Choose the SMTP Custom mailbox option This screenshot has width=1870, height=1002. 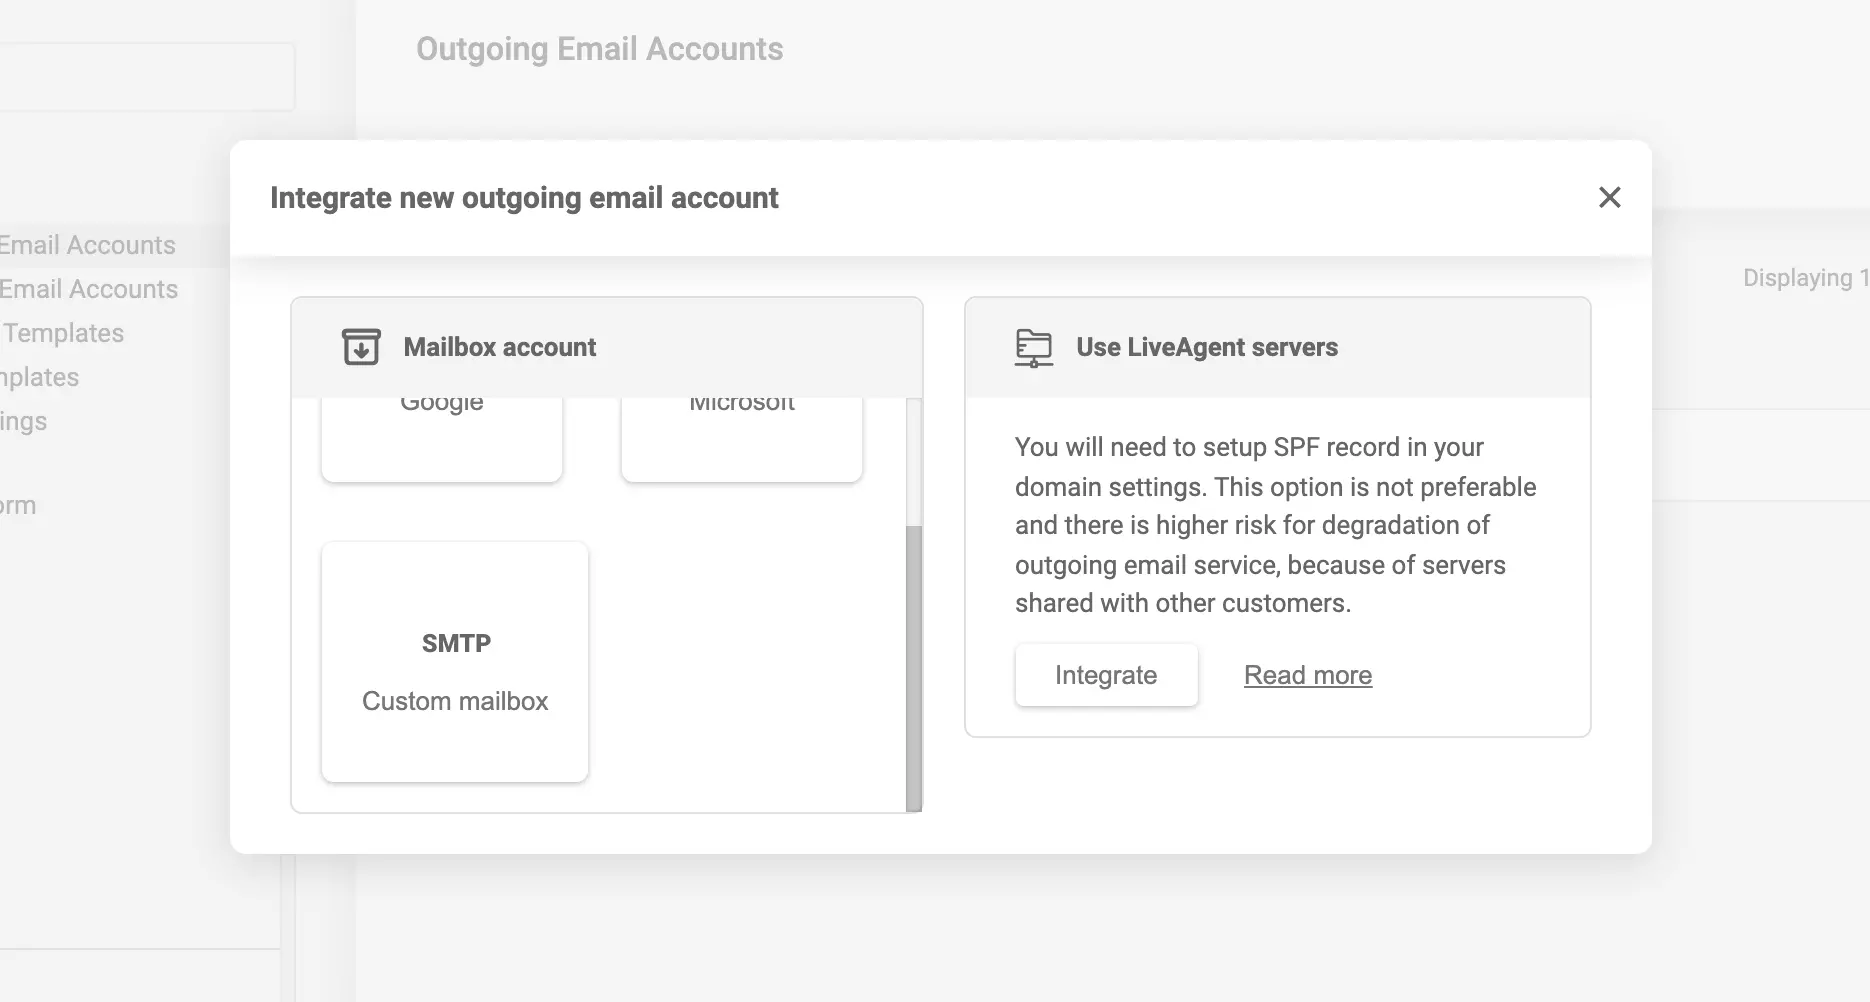pos(454,662)
